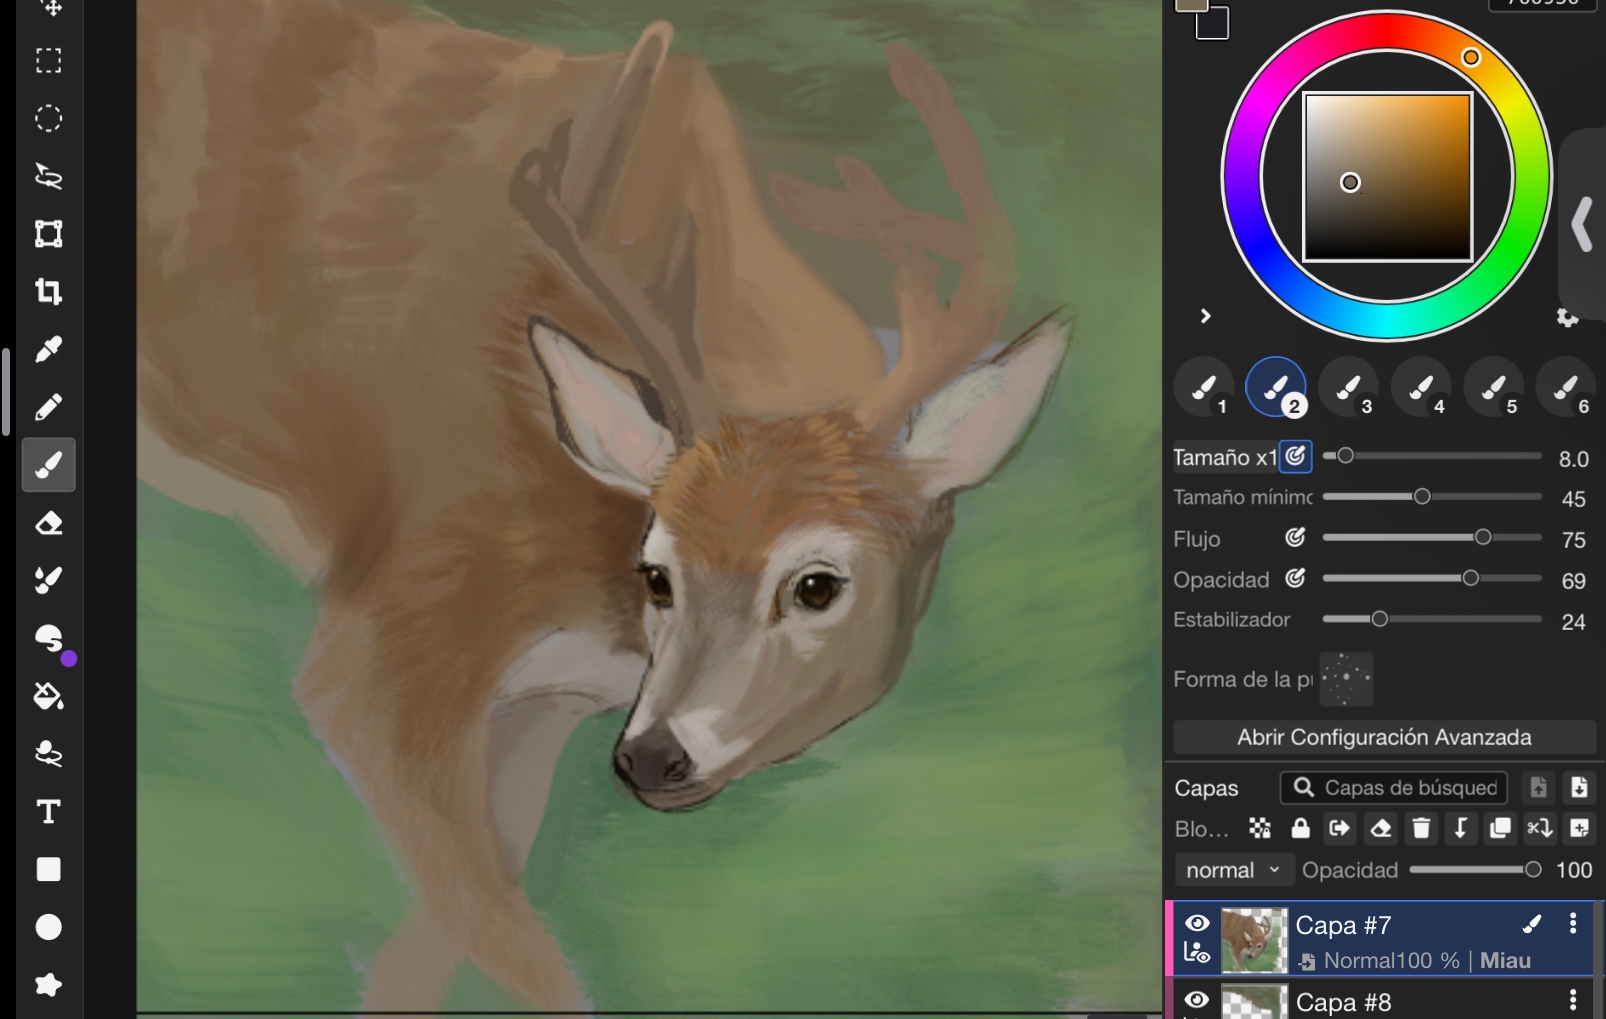Viewport: 1606px width, 1019px height.
Task: Adjust the Flujo slider
Action: point(1483,538)
